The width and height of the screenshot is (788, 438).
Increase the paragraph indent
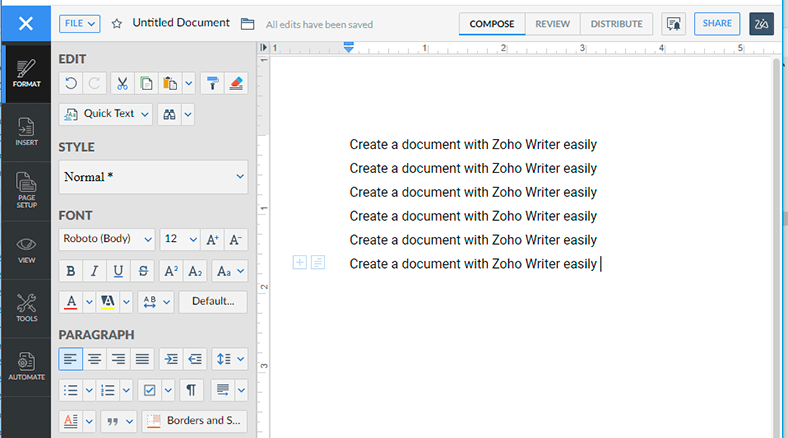coord(171,359)
